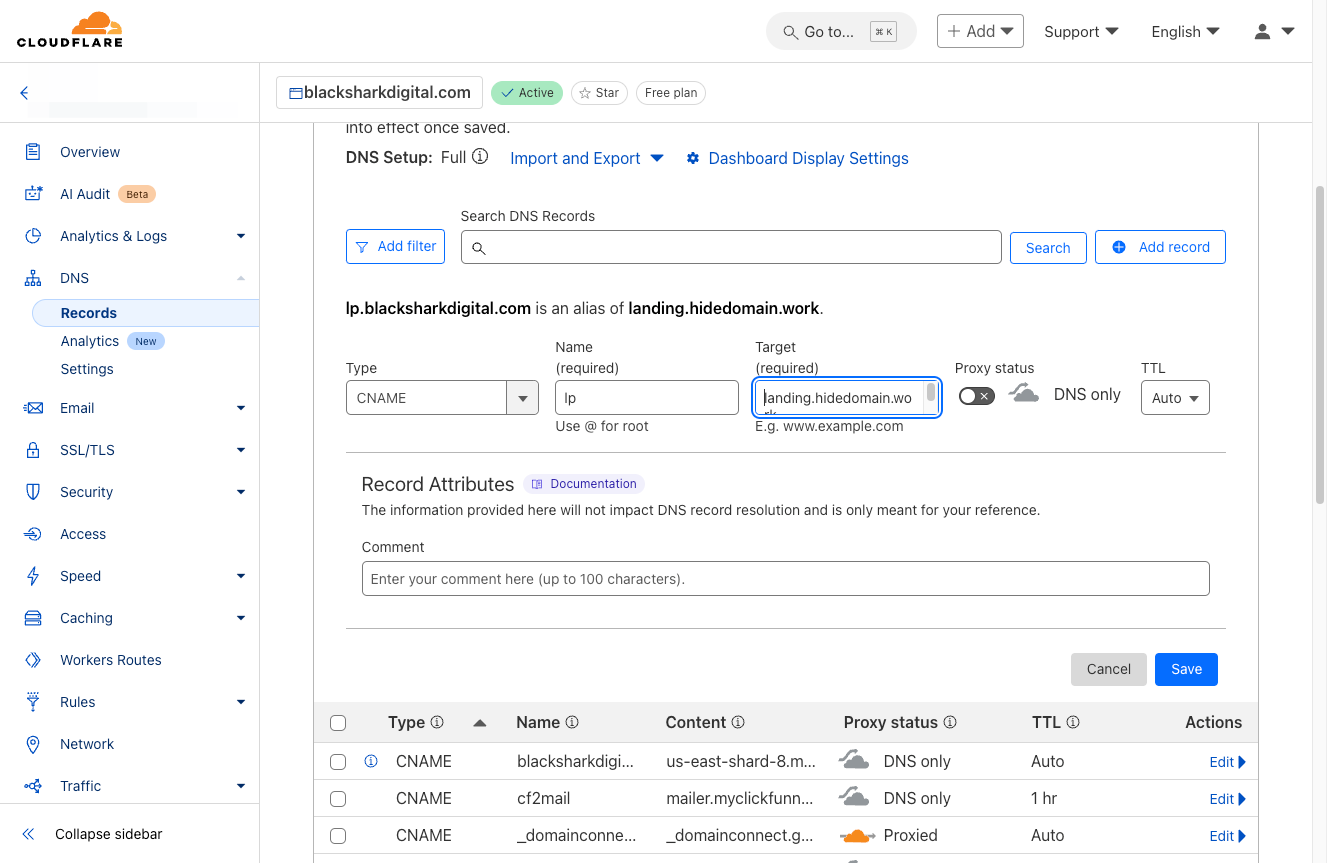Screen dimensions: 1327x863
Task: Click the Search DNS Records field
Action: (x=731, y=247)
